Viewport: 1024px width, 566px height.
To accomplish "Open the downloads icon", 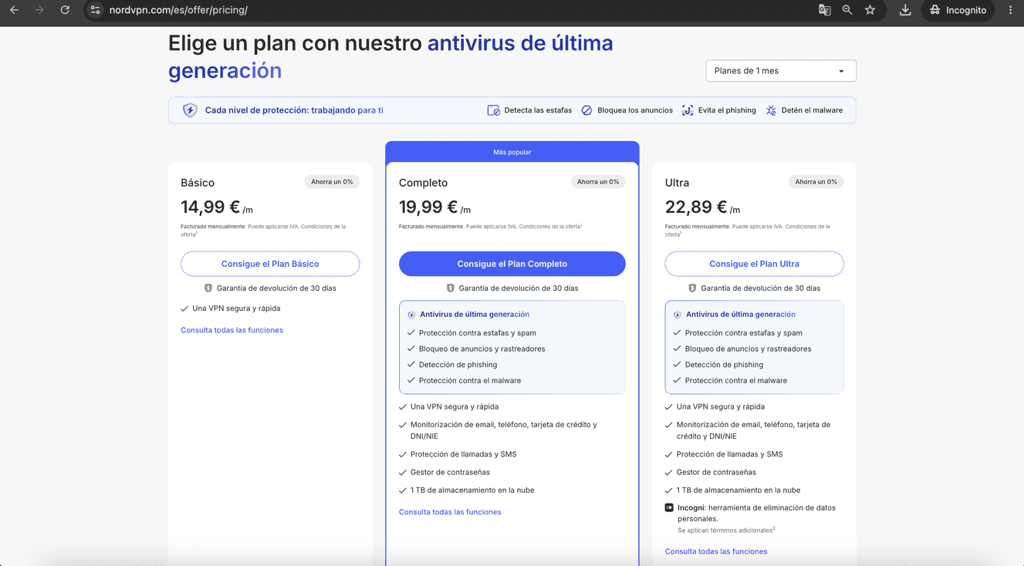I will pyautogui.click(x=905, y=10).
